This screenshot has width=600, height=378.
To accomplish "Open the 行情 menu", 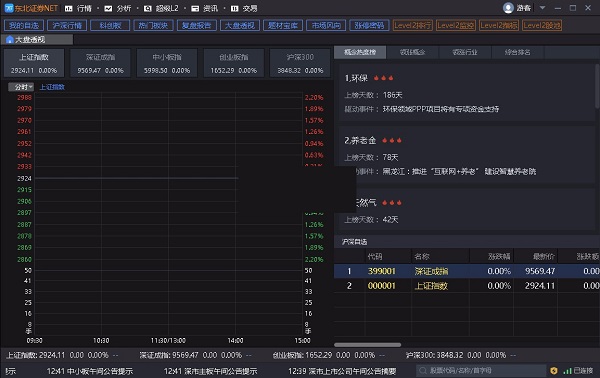I will pyautogui.click(x=84, y=8).
